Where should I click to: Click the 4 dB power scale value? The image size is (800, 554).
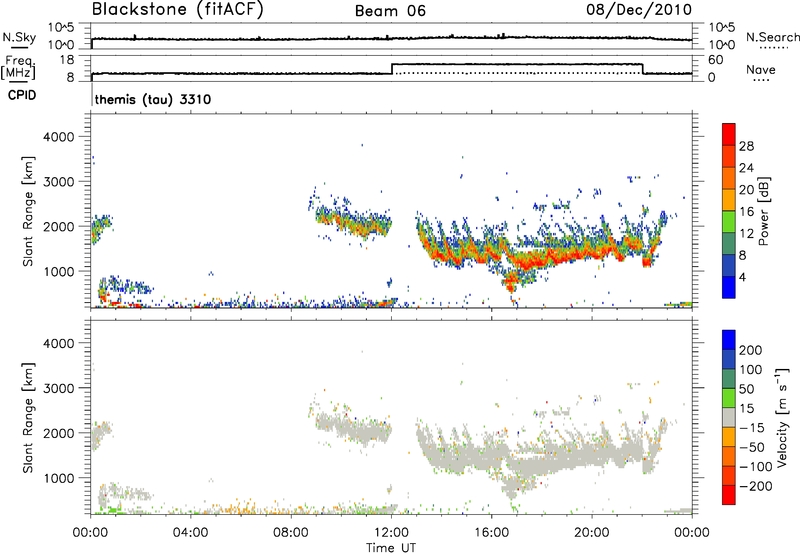[x=742, y=278]
